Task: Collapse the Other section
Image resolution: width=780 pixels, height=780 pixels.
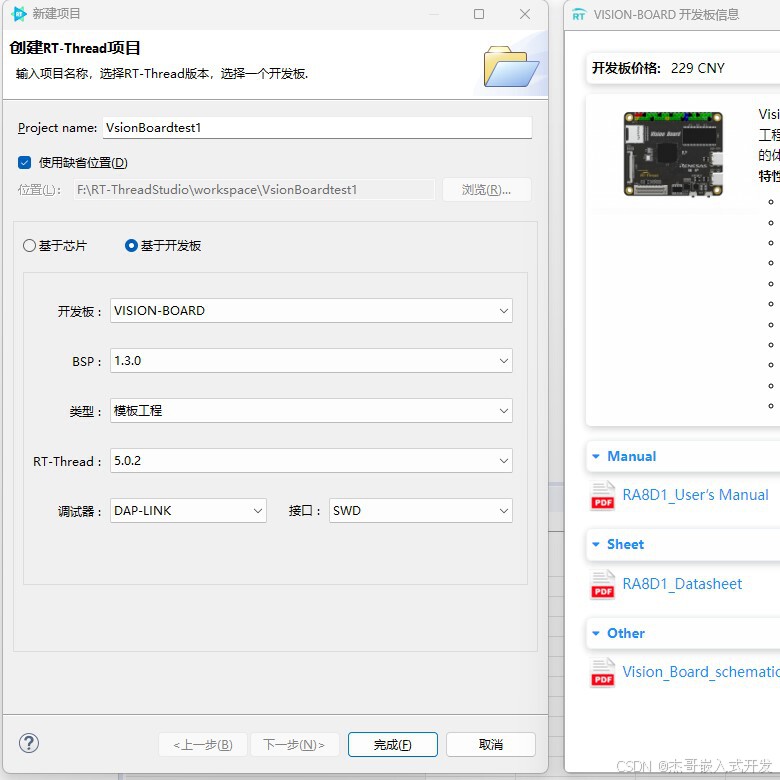Action: [596, 633]
